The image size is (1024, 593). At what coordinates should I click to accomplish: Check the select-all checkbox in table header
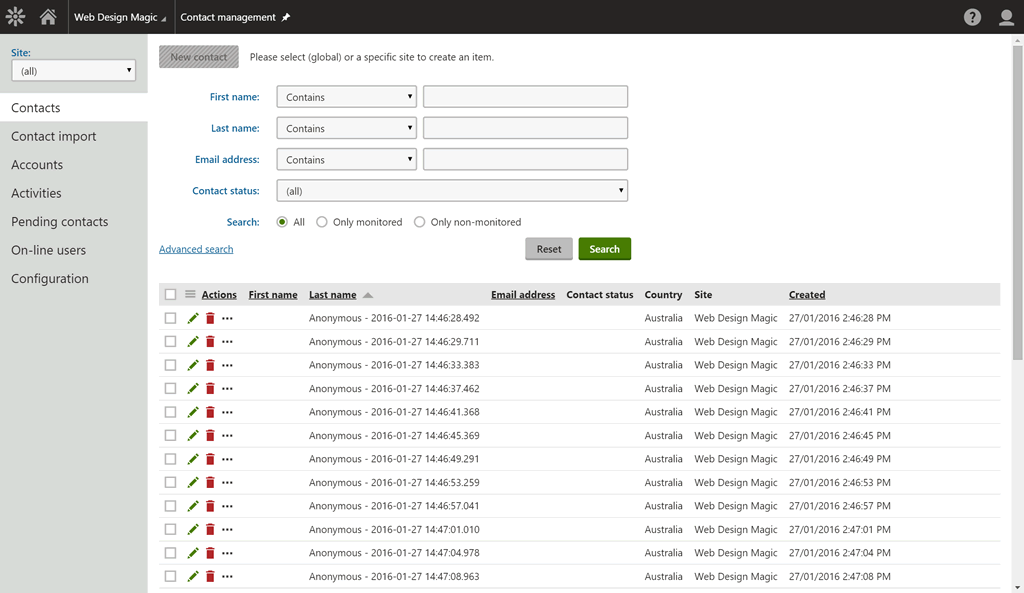click(170, 294)
